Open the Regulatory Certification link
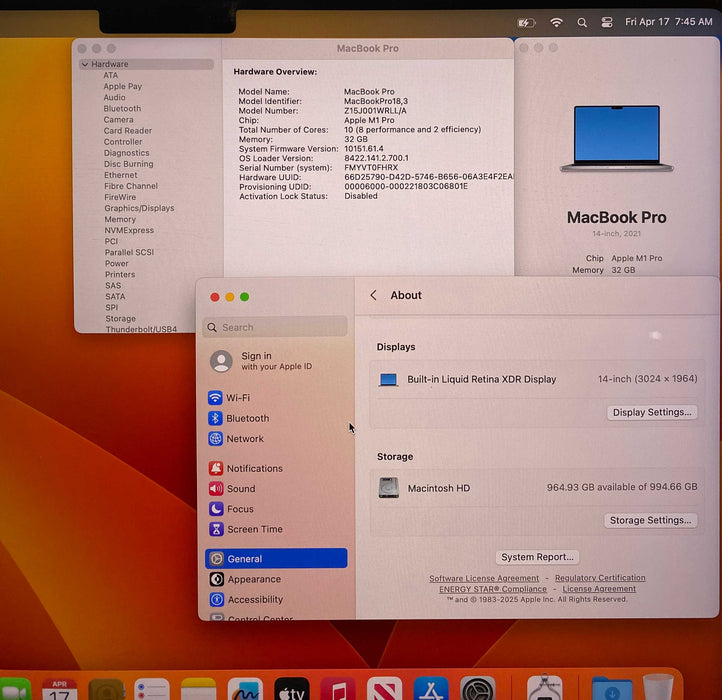The image size is (722, 700). pos(600,578)
